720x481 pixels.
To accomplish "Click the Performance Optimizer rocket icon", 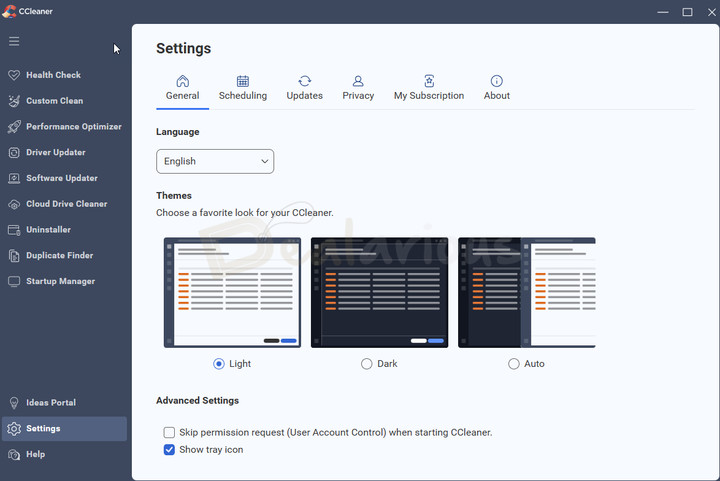I will 14,127.
